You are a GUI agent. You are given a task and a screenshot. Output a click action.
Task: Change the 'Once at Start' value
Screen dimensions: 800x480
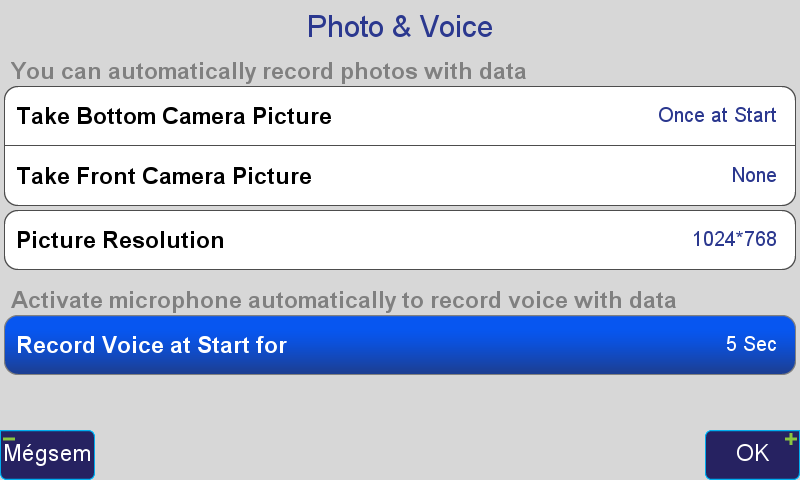point(716,115)
